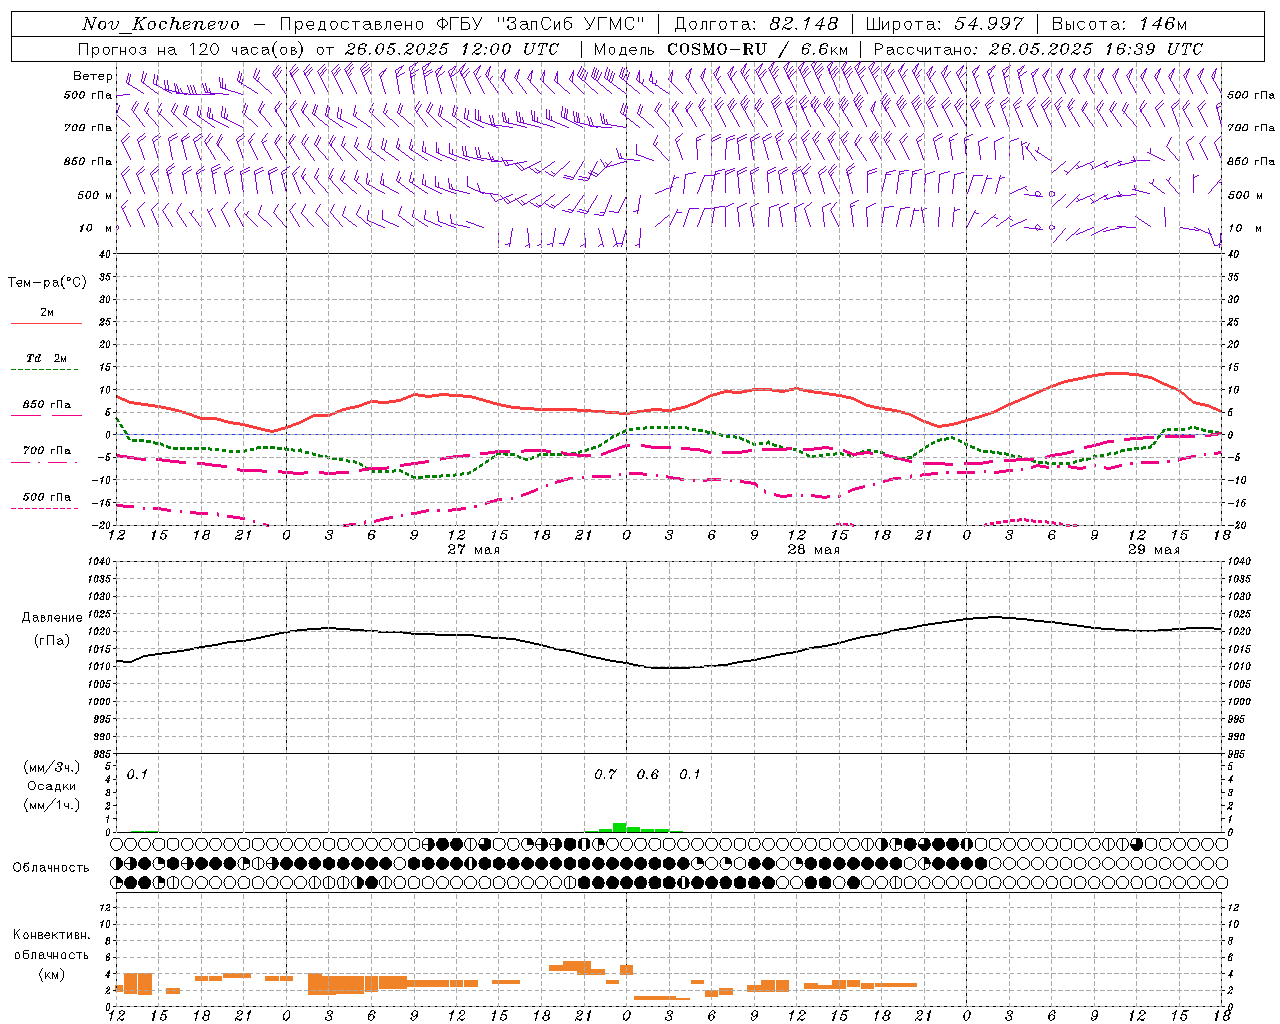Viewport: 1280px width, 1024px height.
Task: Click the '28 мая' date label on the time axis
Action: click(x=813, y=549)
